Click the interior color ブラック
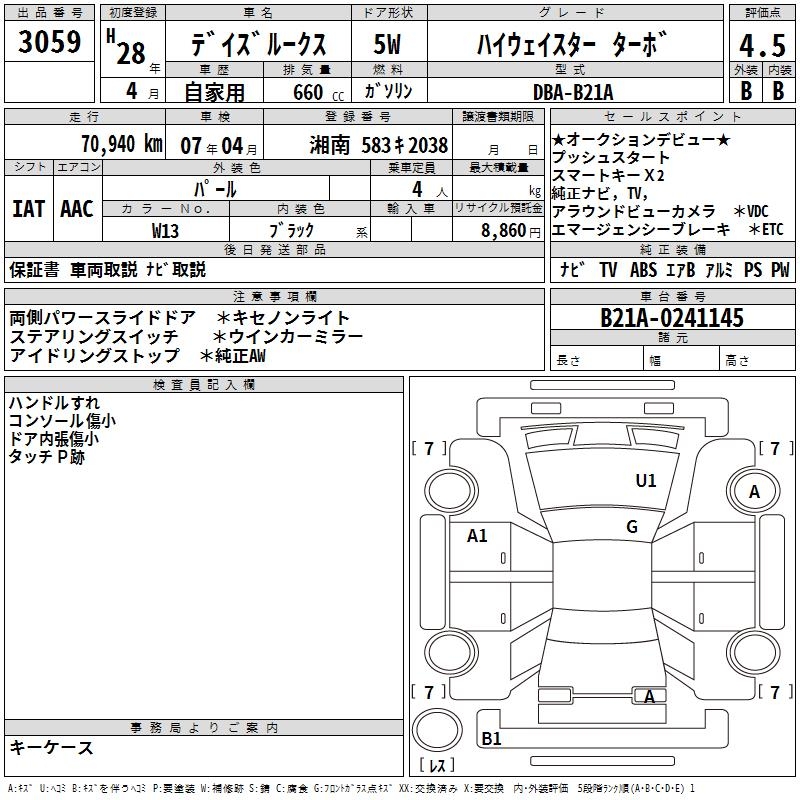The width and height of the screenshot is (800, 800). [x=291, y=231]
